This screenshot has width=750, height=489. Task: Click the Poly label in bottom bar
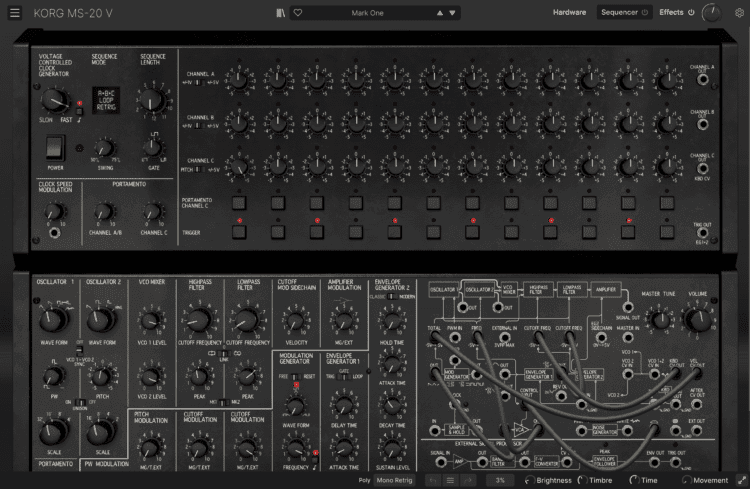364,480
